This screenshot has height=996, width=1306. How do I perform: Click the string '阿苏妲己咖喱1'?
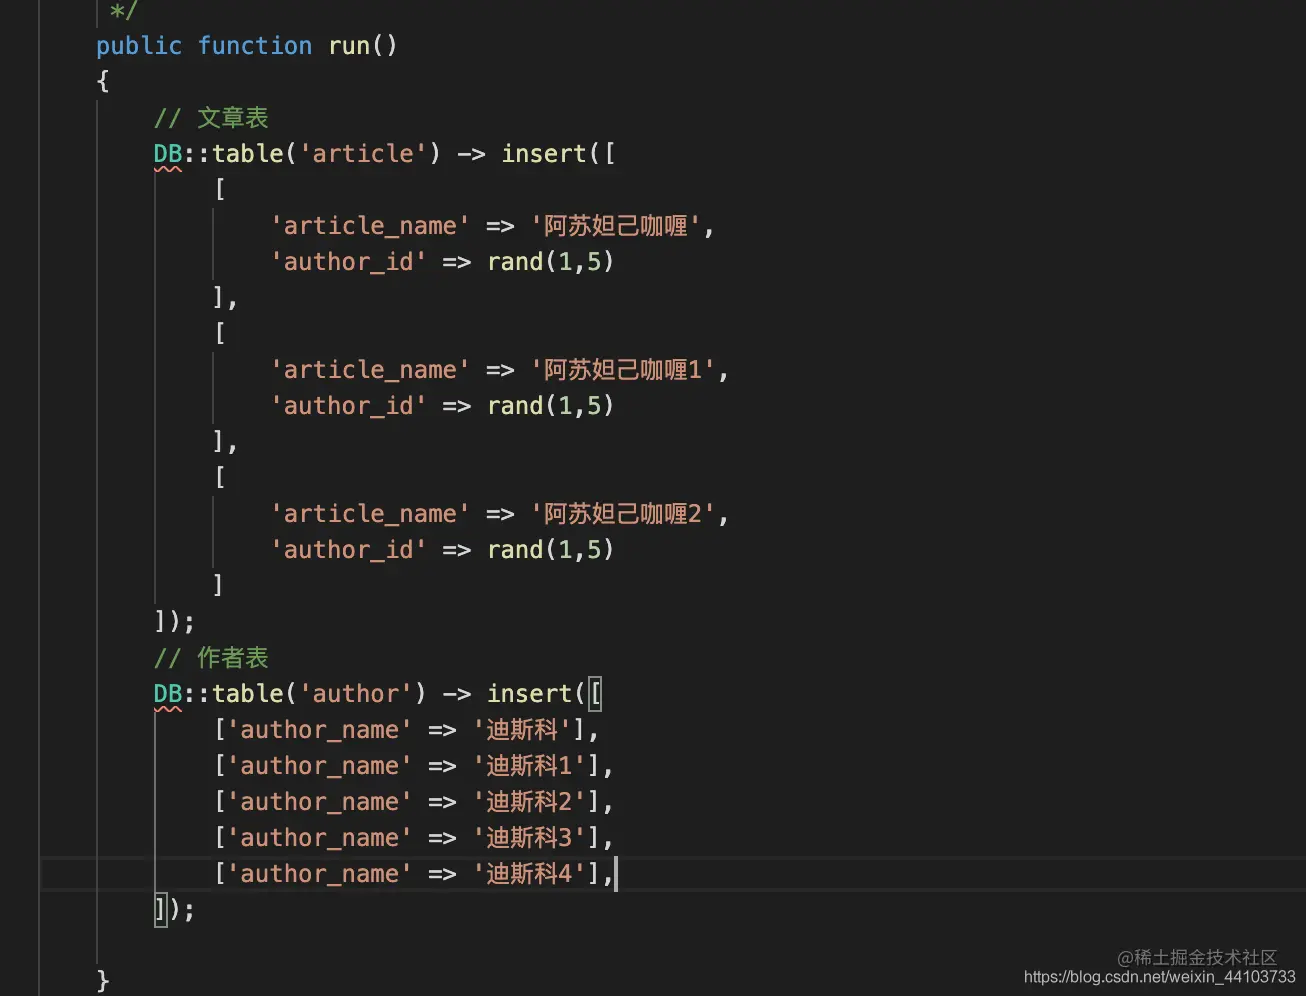tap(623, 370)
